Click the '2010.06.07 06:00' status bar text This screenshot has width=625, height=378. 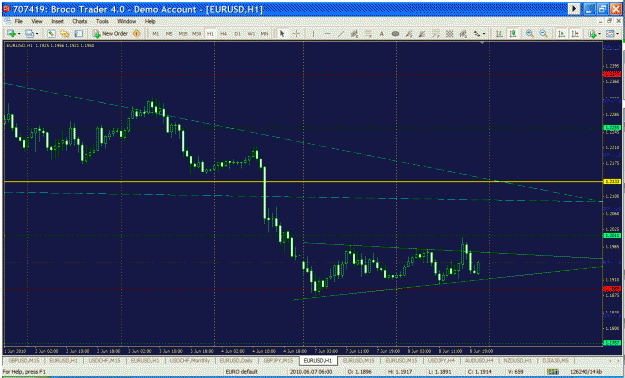click(x=310, y=372)
